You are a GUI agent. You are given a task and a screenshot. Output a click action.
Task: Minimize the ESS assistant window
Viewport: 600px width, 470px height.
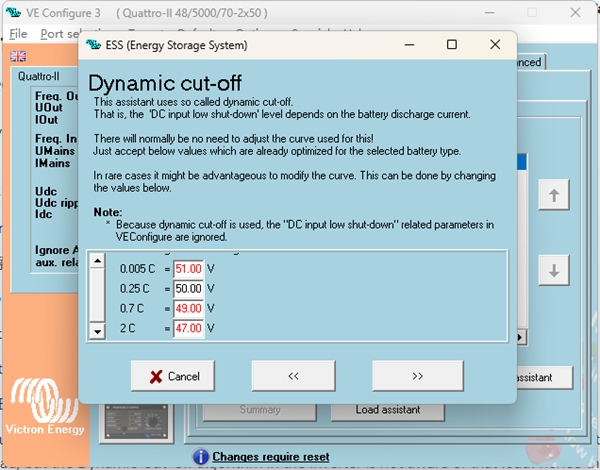409,45
